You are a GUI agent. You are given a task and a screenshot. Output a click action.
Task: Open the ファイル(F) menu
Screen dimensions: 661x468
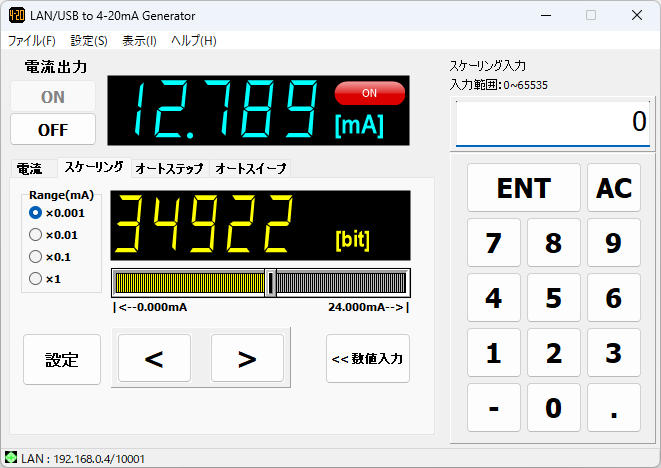[32, 41]
